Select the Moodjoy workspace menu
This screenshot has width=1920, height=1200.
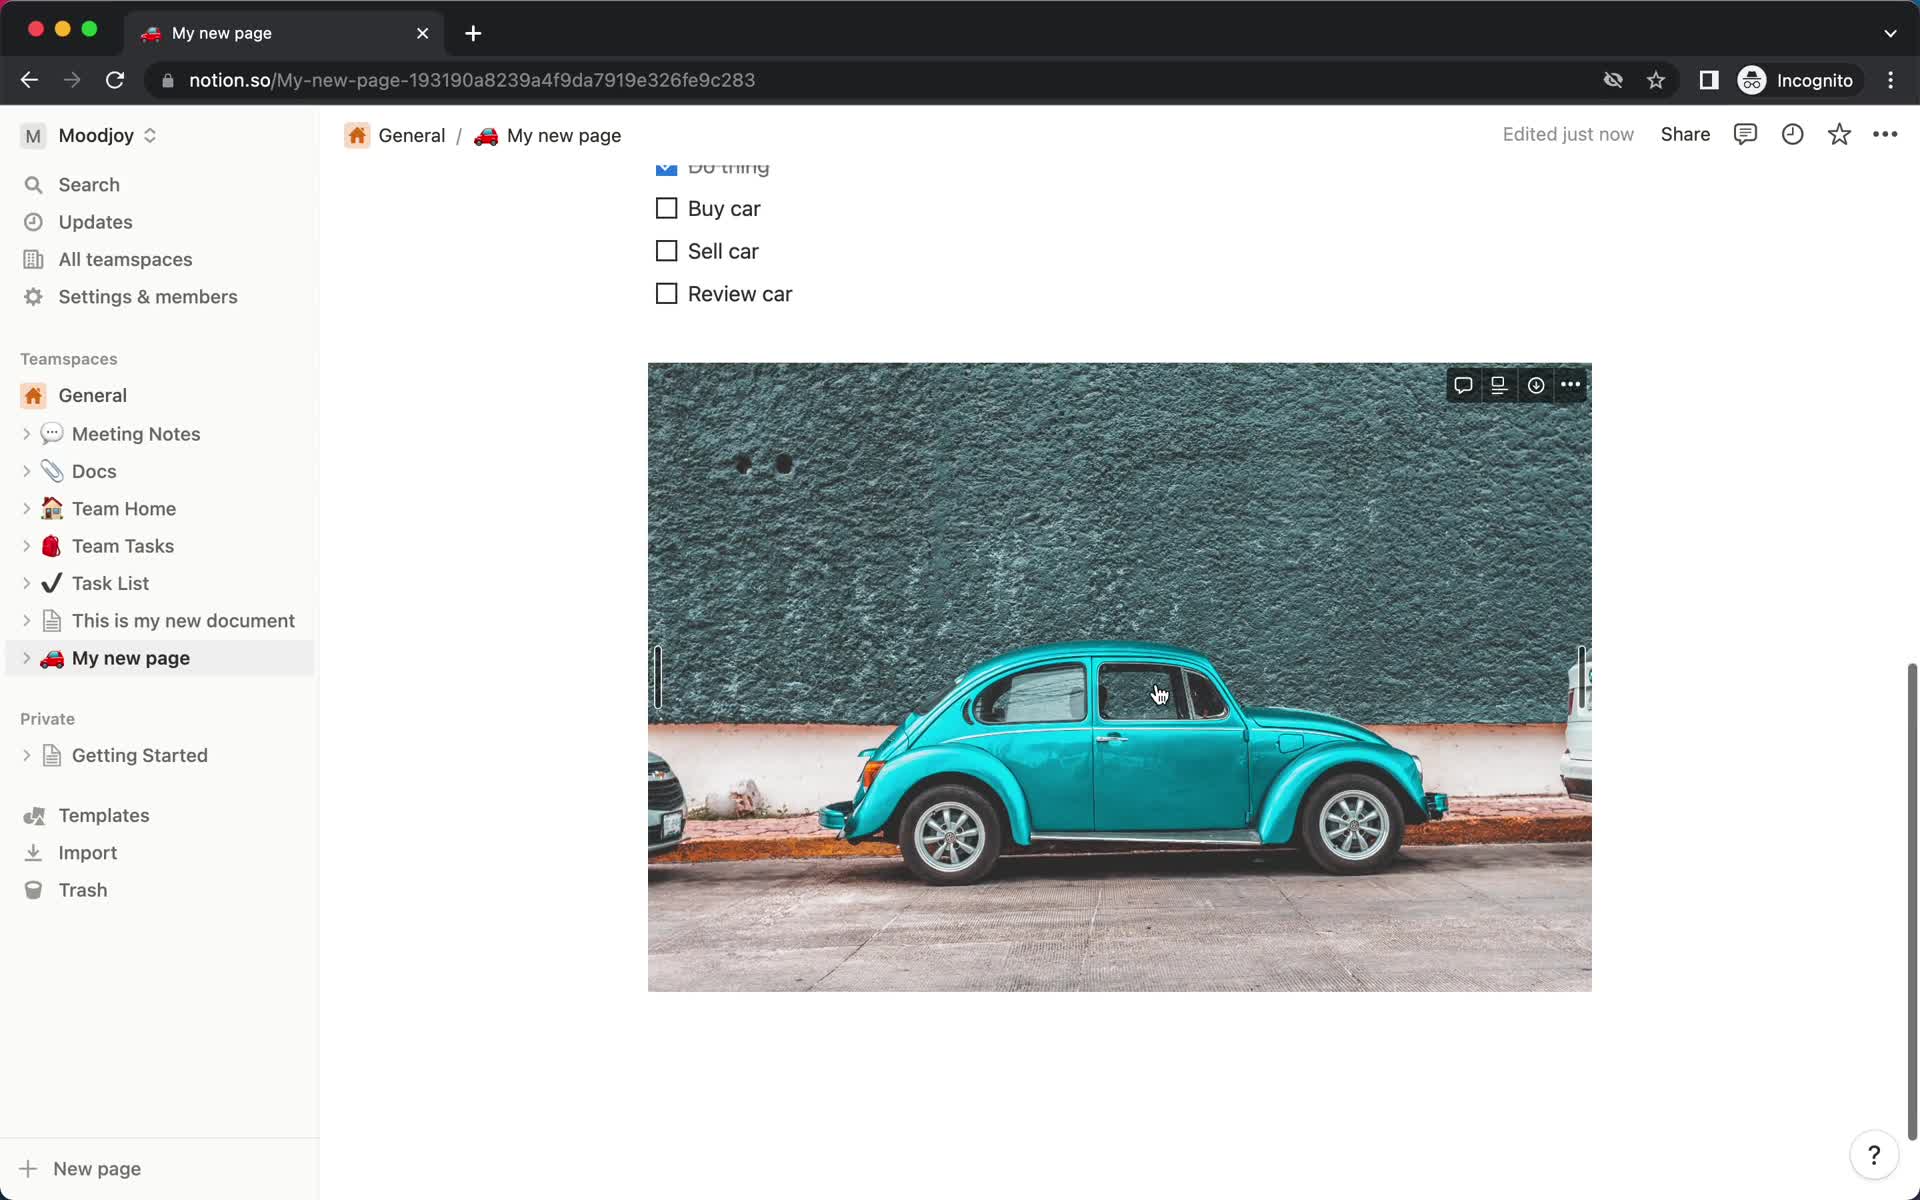90,134
